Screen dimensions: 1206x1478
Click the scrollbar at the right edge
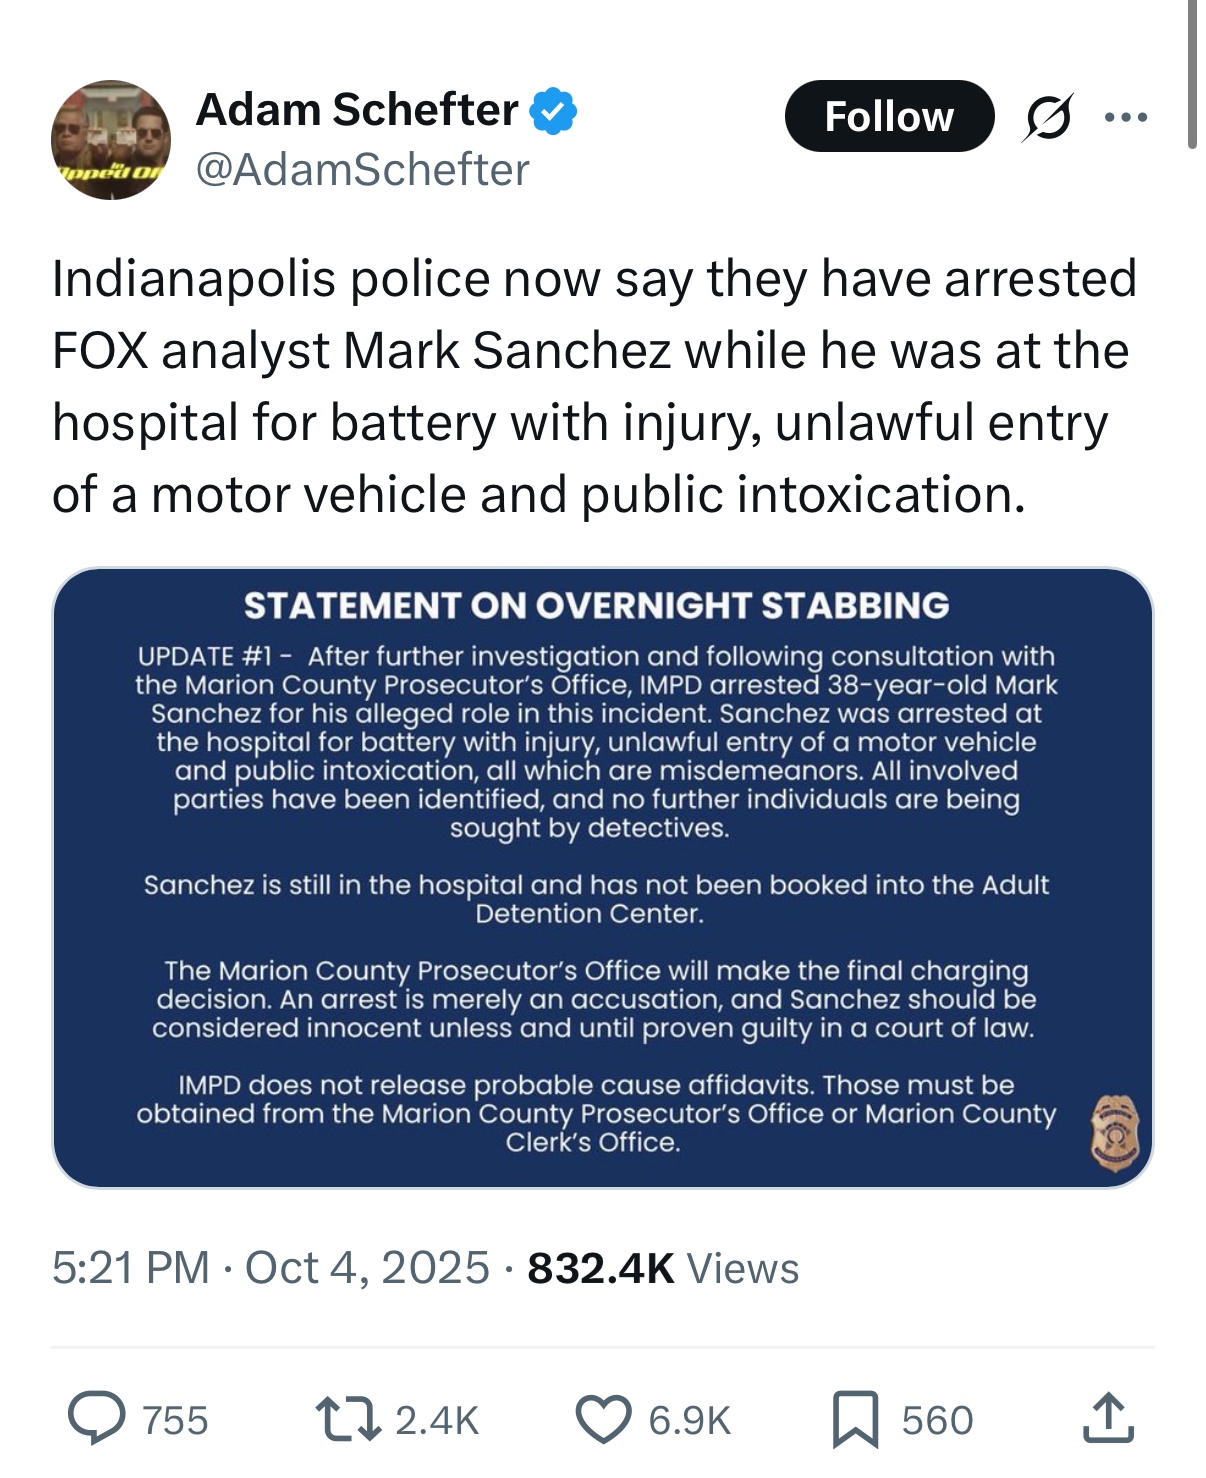click(1192, 75)
